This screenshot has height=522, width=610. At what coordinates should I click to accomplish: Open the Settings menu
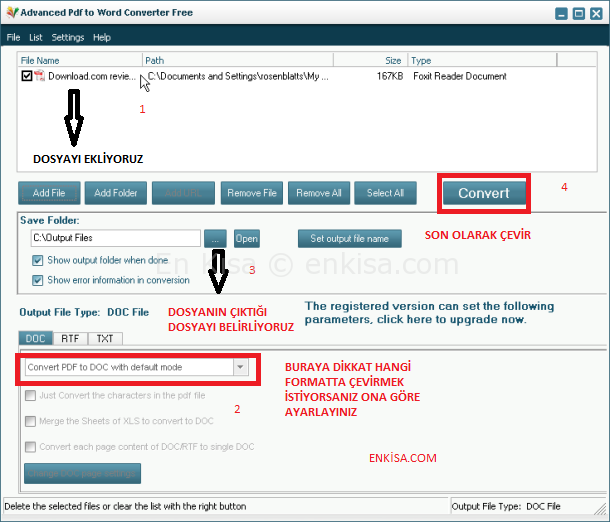point(68,37)
